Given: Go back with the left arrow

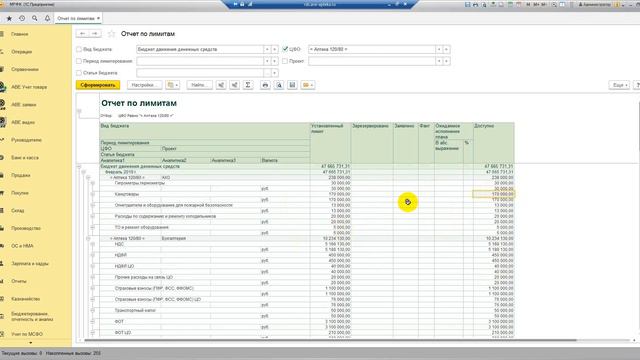Looking at the screenshot, I should pyautogui.click(x=82, y=33).
